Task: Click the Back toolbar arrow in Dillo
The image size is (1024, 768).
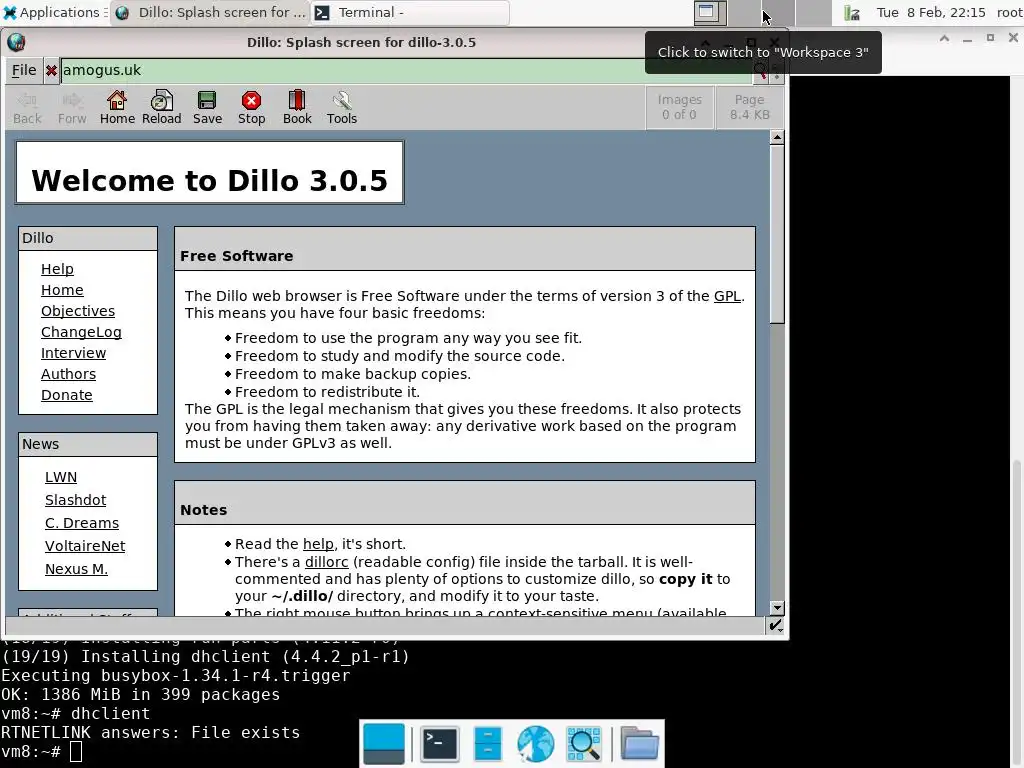Action: [27, 108]
